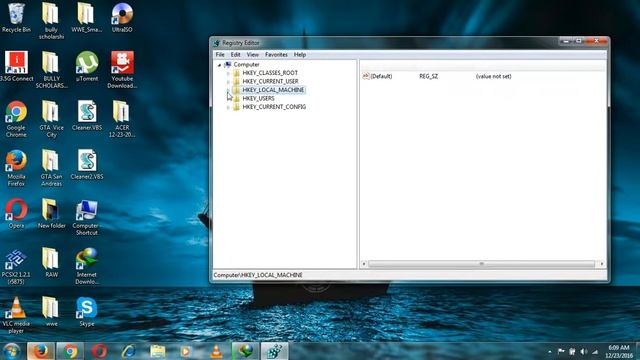Screen dimensions: 640x360
Task: Launch 3.5G Connect desktop shortcut
Action: [x=16, y=66]
